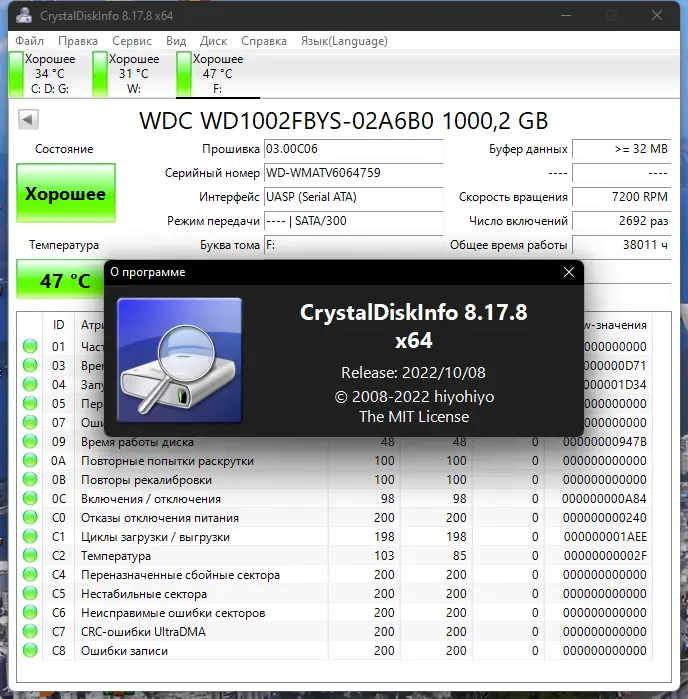The height and width of the screenshot is (699, 688).
Task: Click the status circle for attribute C1
Action: click(x=30, y=536)
